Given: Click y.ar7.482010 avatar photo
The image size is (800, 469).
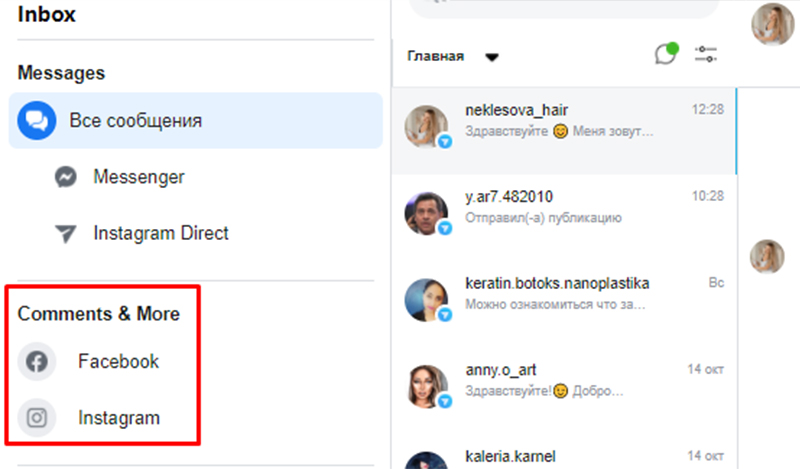Looking at the screenshot, I should 427,213.
